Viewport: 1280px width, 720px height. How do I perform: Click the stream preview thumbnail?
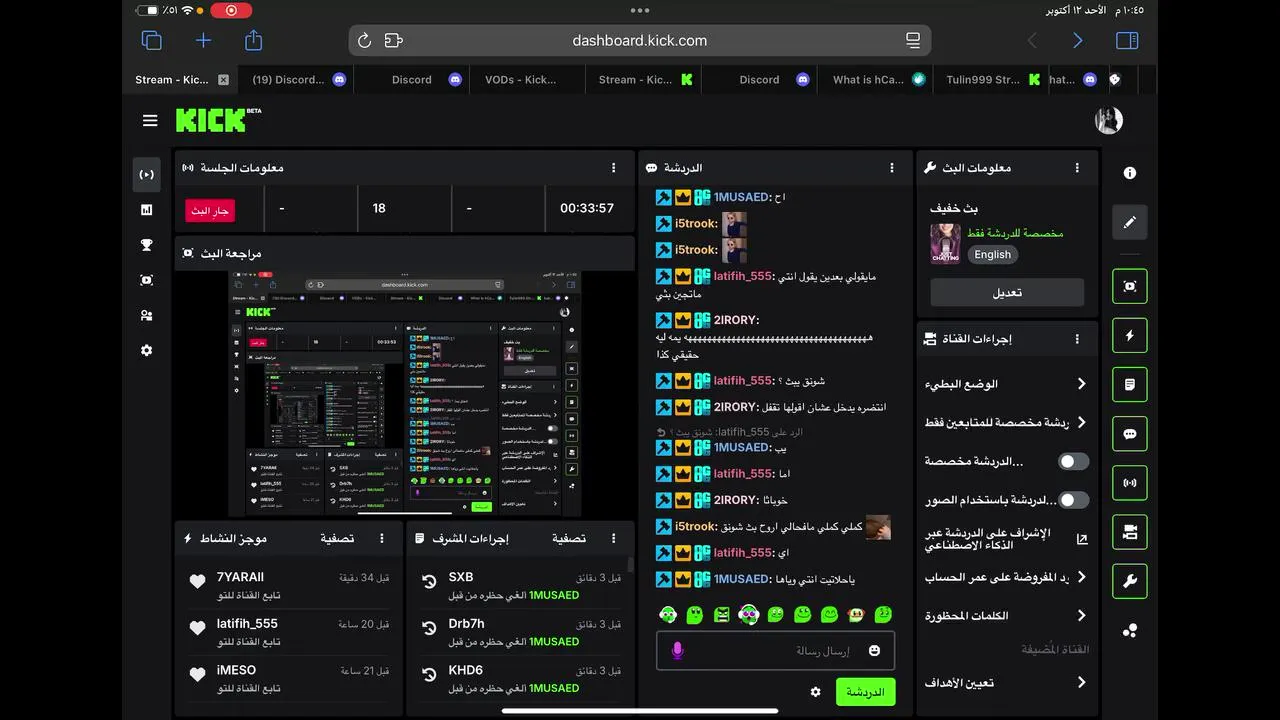[x=405, y=393]
